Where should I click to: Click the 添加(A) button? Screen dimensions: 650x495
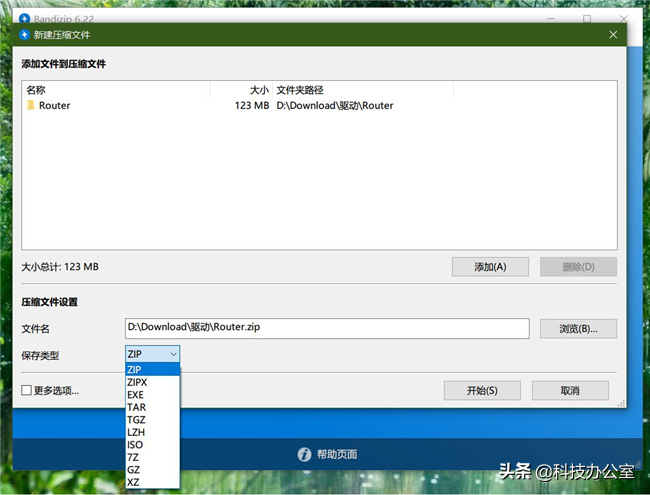coord(490,267)
